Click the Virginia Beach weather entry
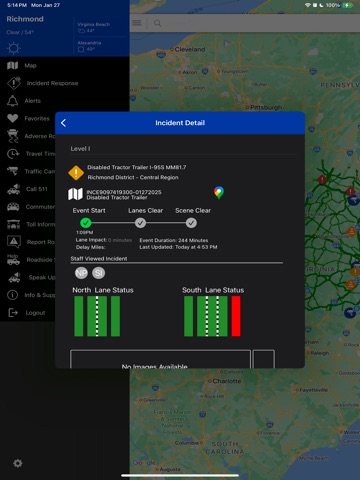The height and width of the screenshot is (480, 360). [94, 27]
